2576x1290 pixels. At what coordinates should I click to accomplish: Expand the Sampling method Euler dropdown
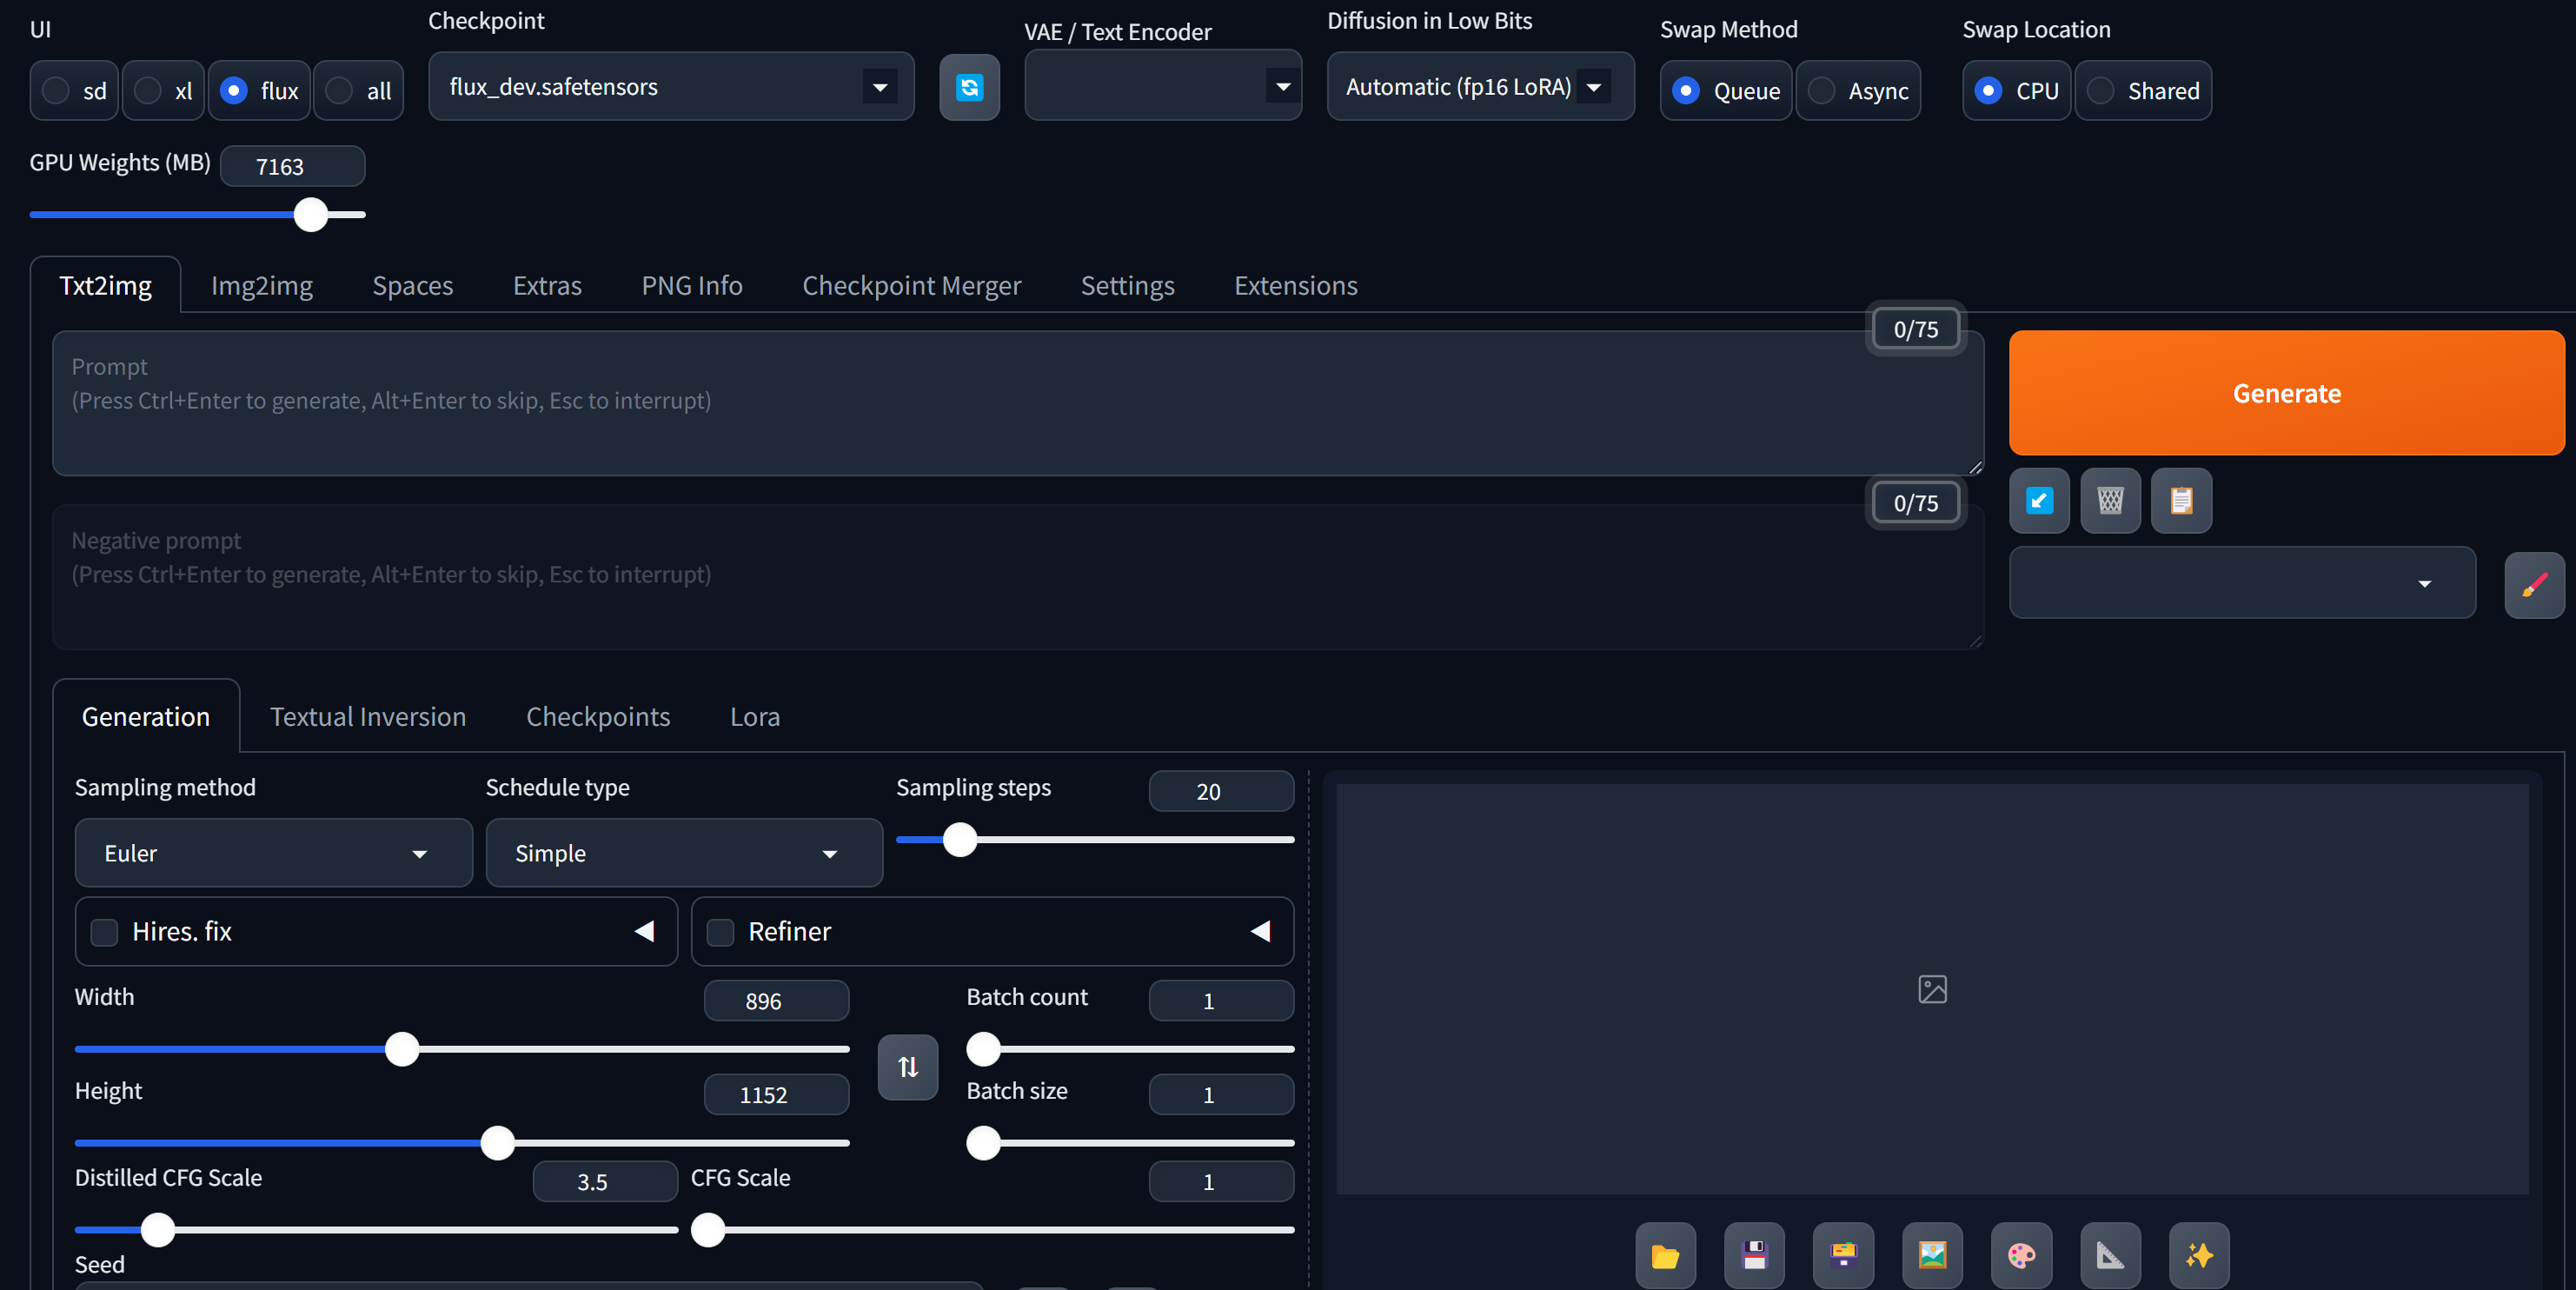coord(272,853)
